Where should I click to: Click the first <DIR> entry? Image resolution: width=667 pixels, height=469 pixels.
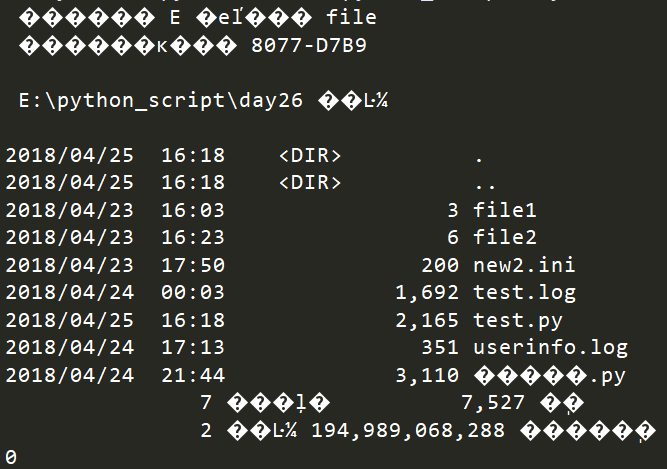[x=310, y=155]
